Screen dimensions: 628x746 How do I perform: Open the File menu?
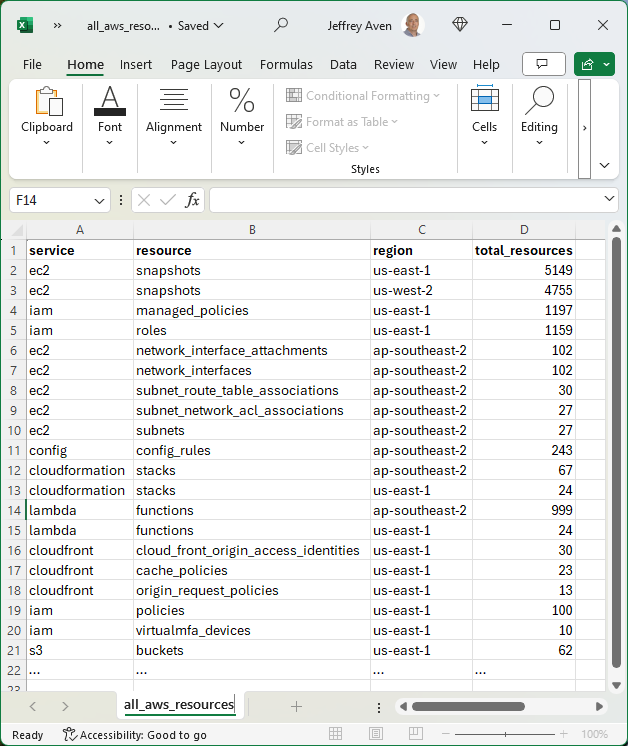32,64
